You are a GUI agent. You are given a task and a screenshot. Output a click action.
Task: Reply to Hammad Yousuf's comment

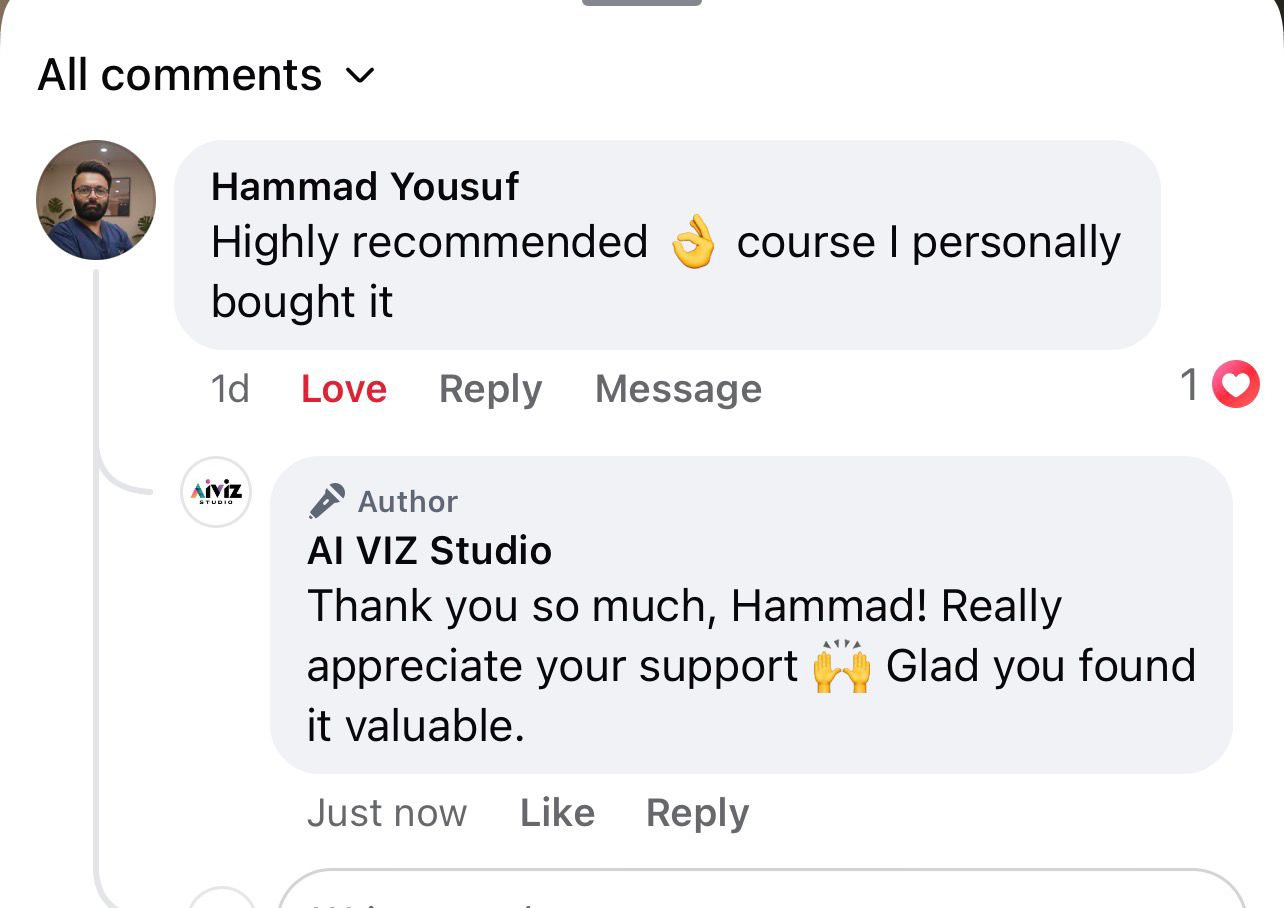click(490, 389)
